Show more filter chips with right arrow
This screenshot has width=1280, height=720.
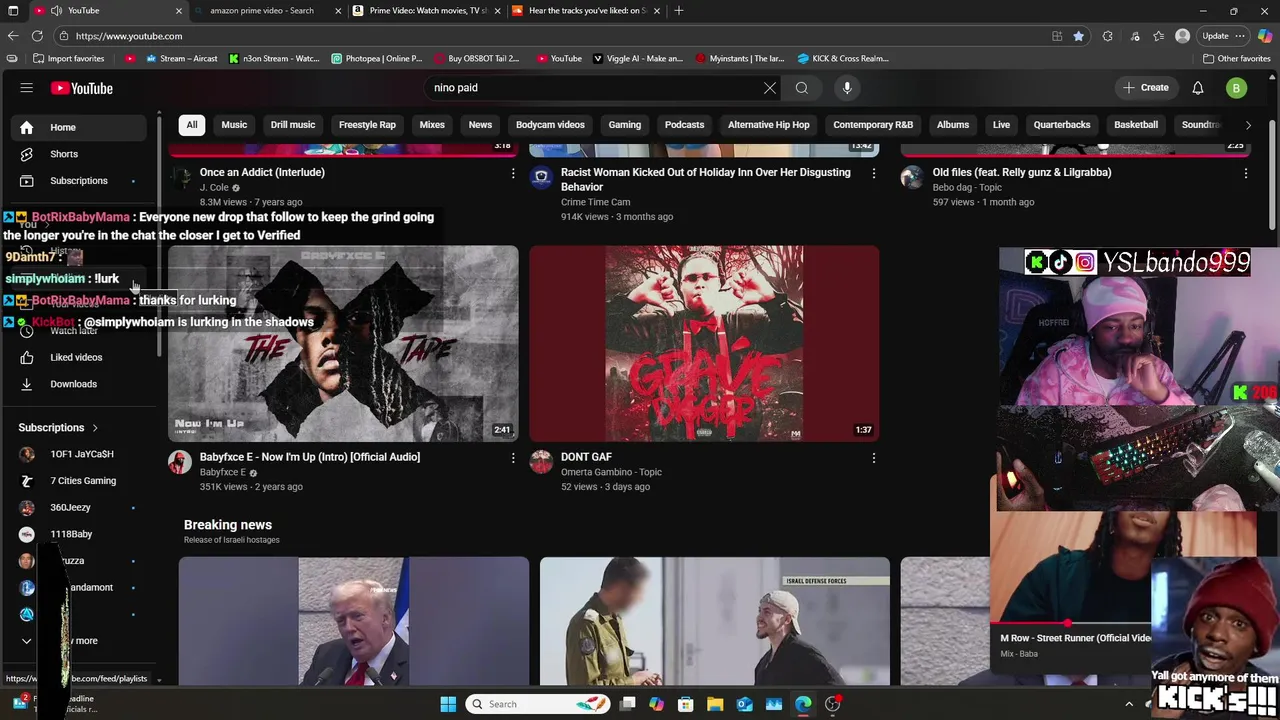[x=1248, y=125]
